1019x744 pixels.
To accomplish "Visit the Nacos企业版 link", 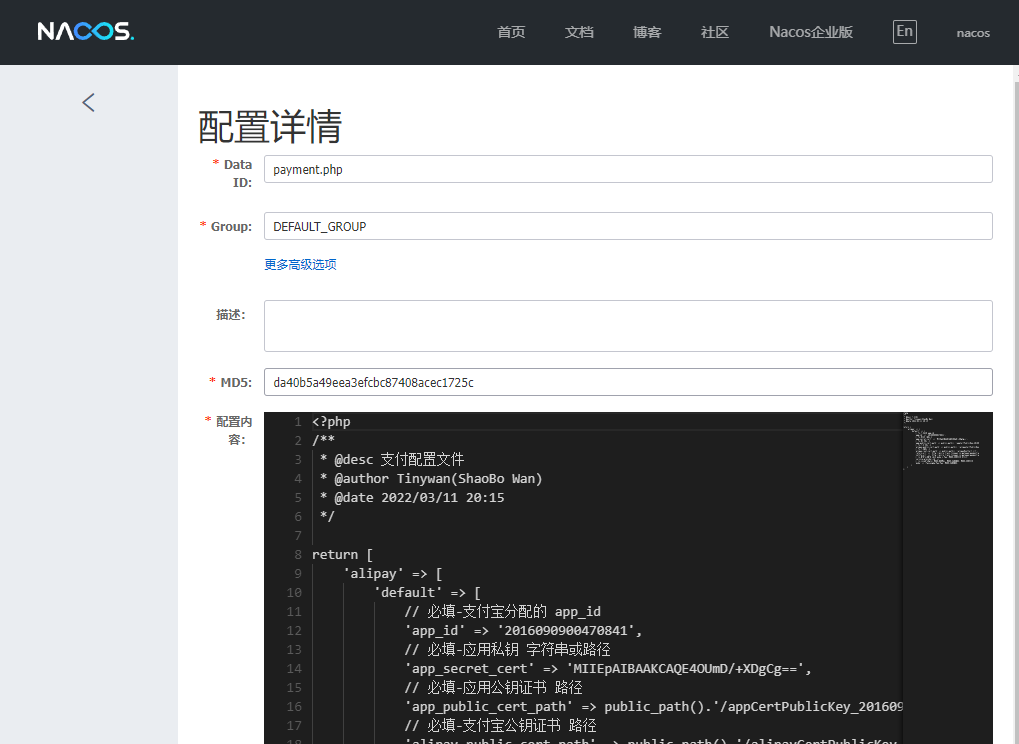I will (x=811, y=32).
